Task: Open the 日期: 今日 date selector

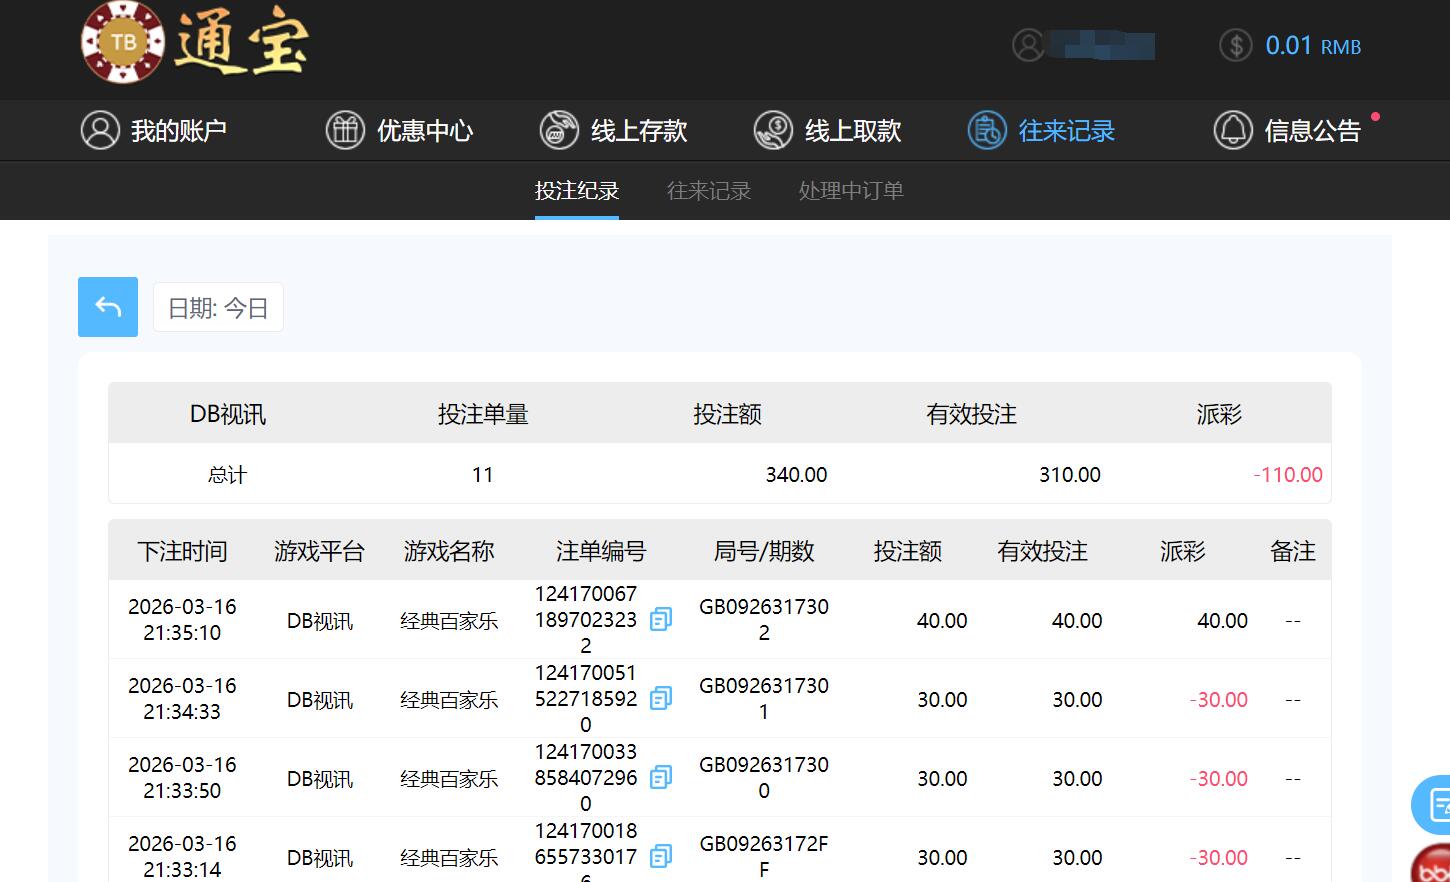Action: click(x=218, y=307)
